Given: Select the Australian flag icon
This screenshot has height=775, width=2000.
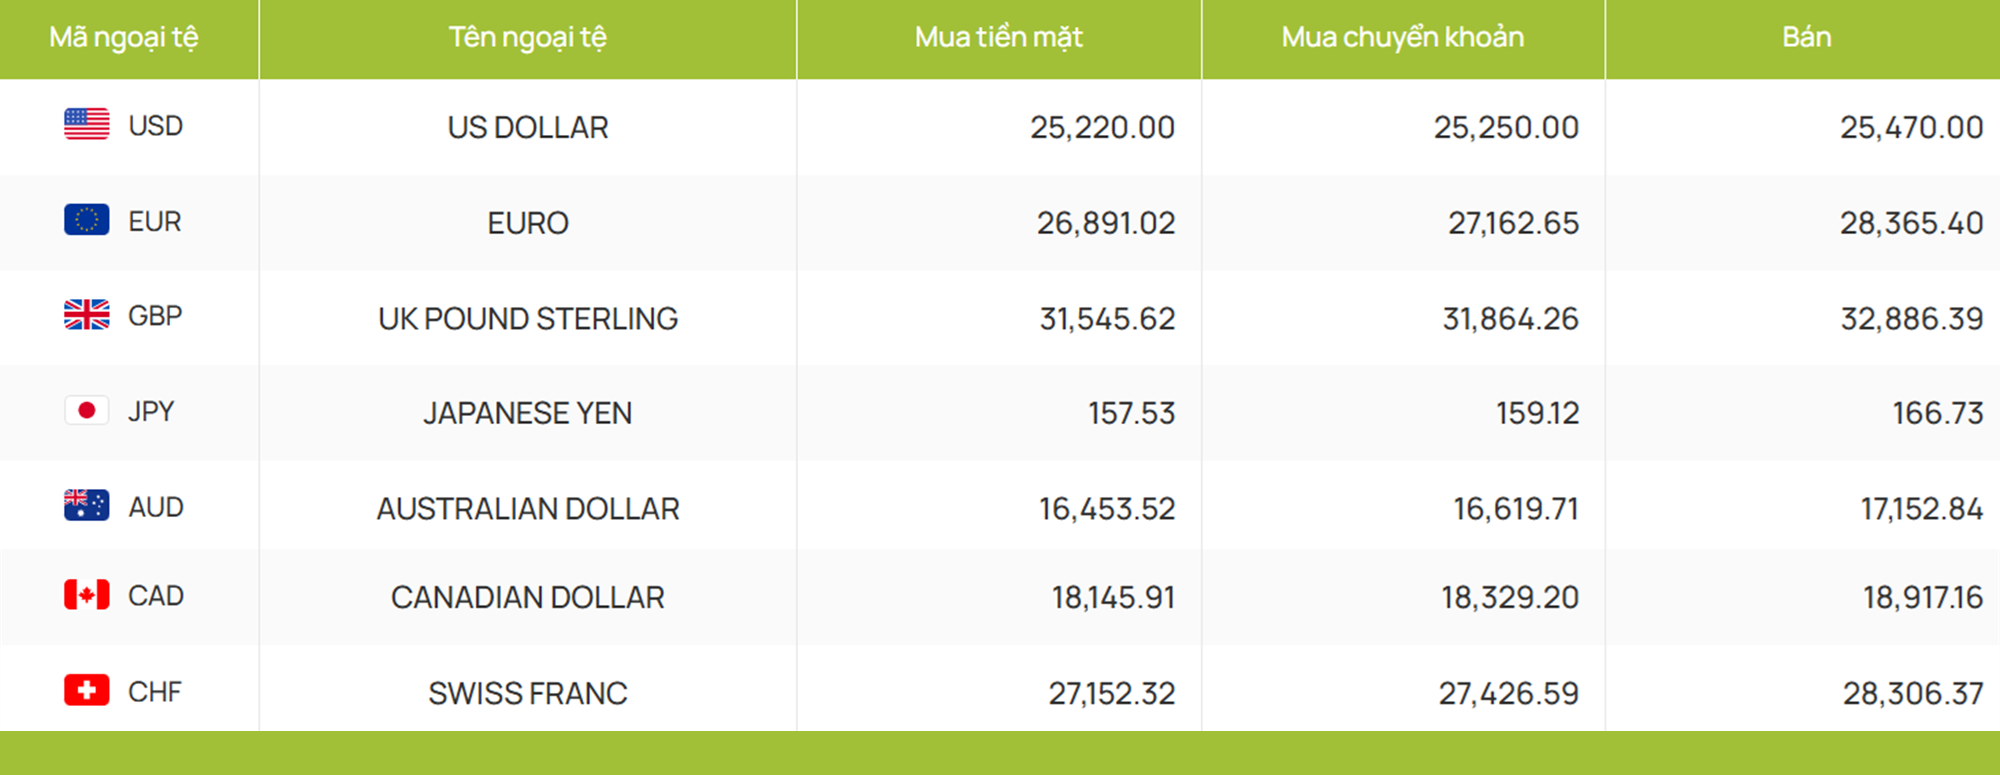Looking at the screenshot, I should tap(87, 505).
